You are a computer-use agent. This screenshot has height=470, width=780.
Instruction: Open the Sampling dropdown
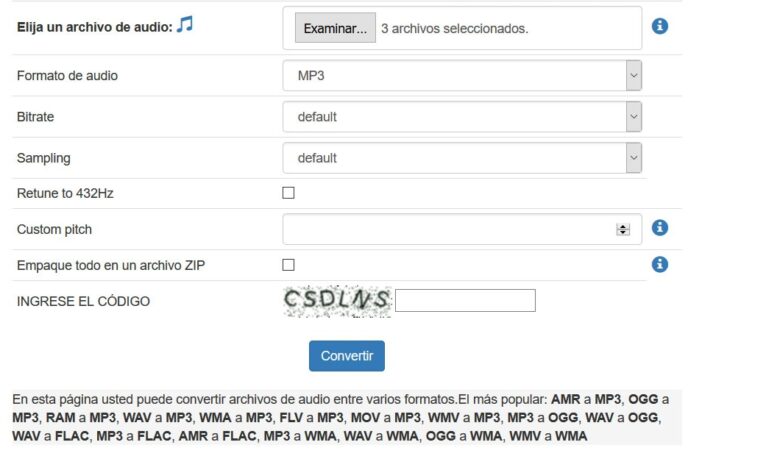(x=462, y=158)
